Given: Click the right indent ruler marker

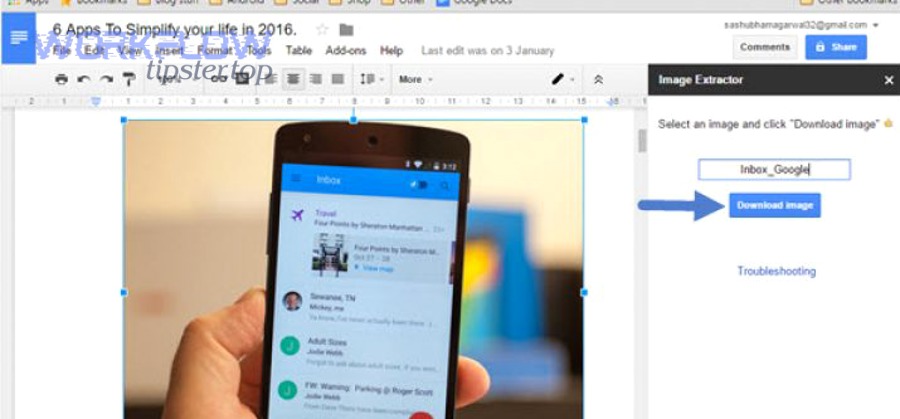Looking at the screenshot, I should click(x=613, y=102).
